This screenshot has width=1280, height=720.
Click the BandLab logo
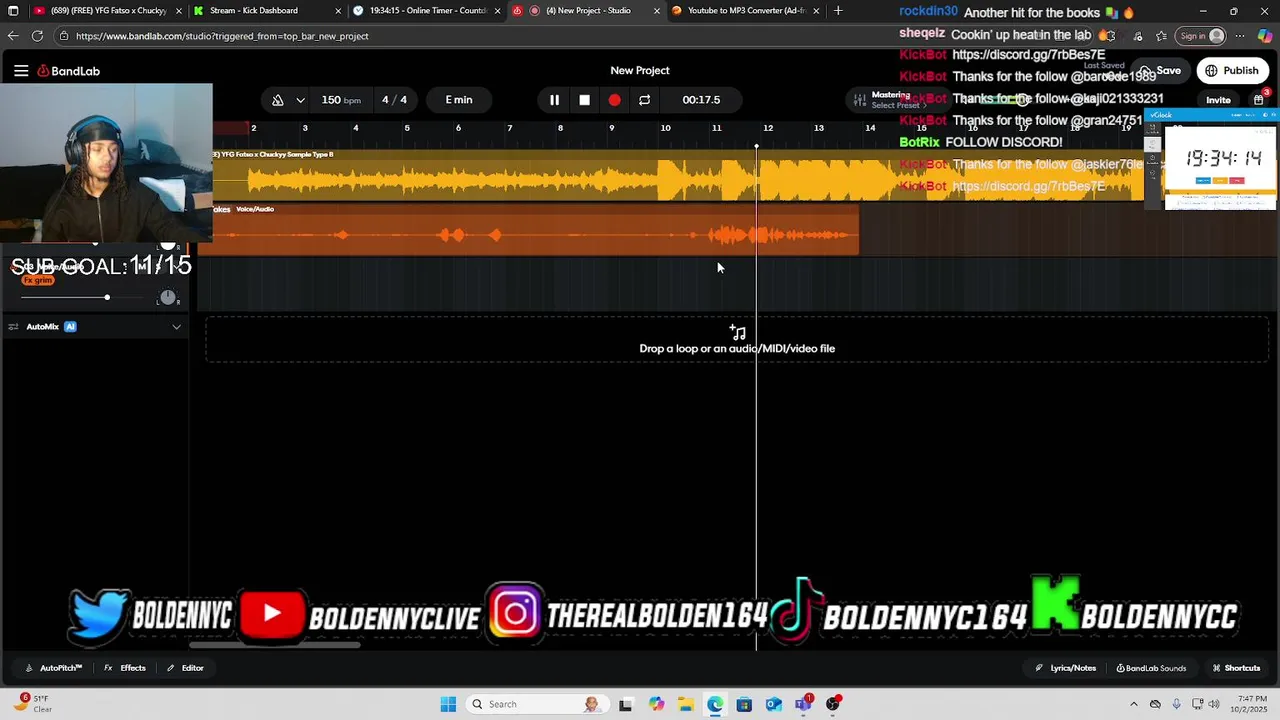pyautogui.click(x=69, y=71)
